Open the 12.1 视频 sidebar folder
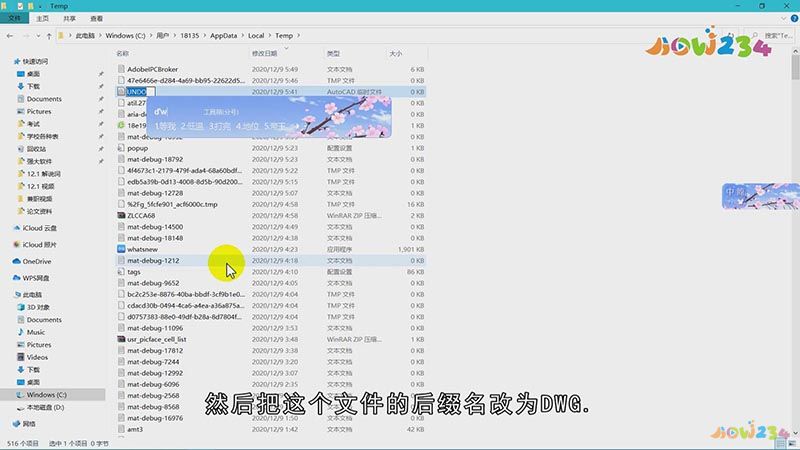Image resolution: width=800 pixels, height=450 pixels. pos(40,186)
